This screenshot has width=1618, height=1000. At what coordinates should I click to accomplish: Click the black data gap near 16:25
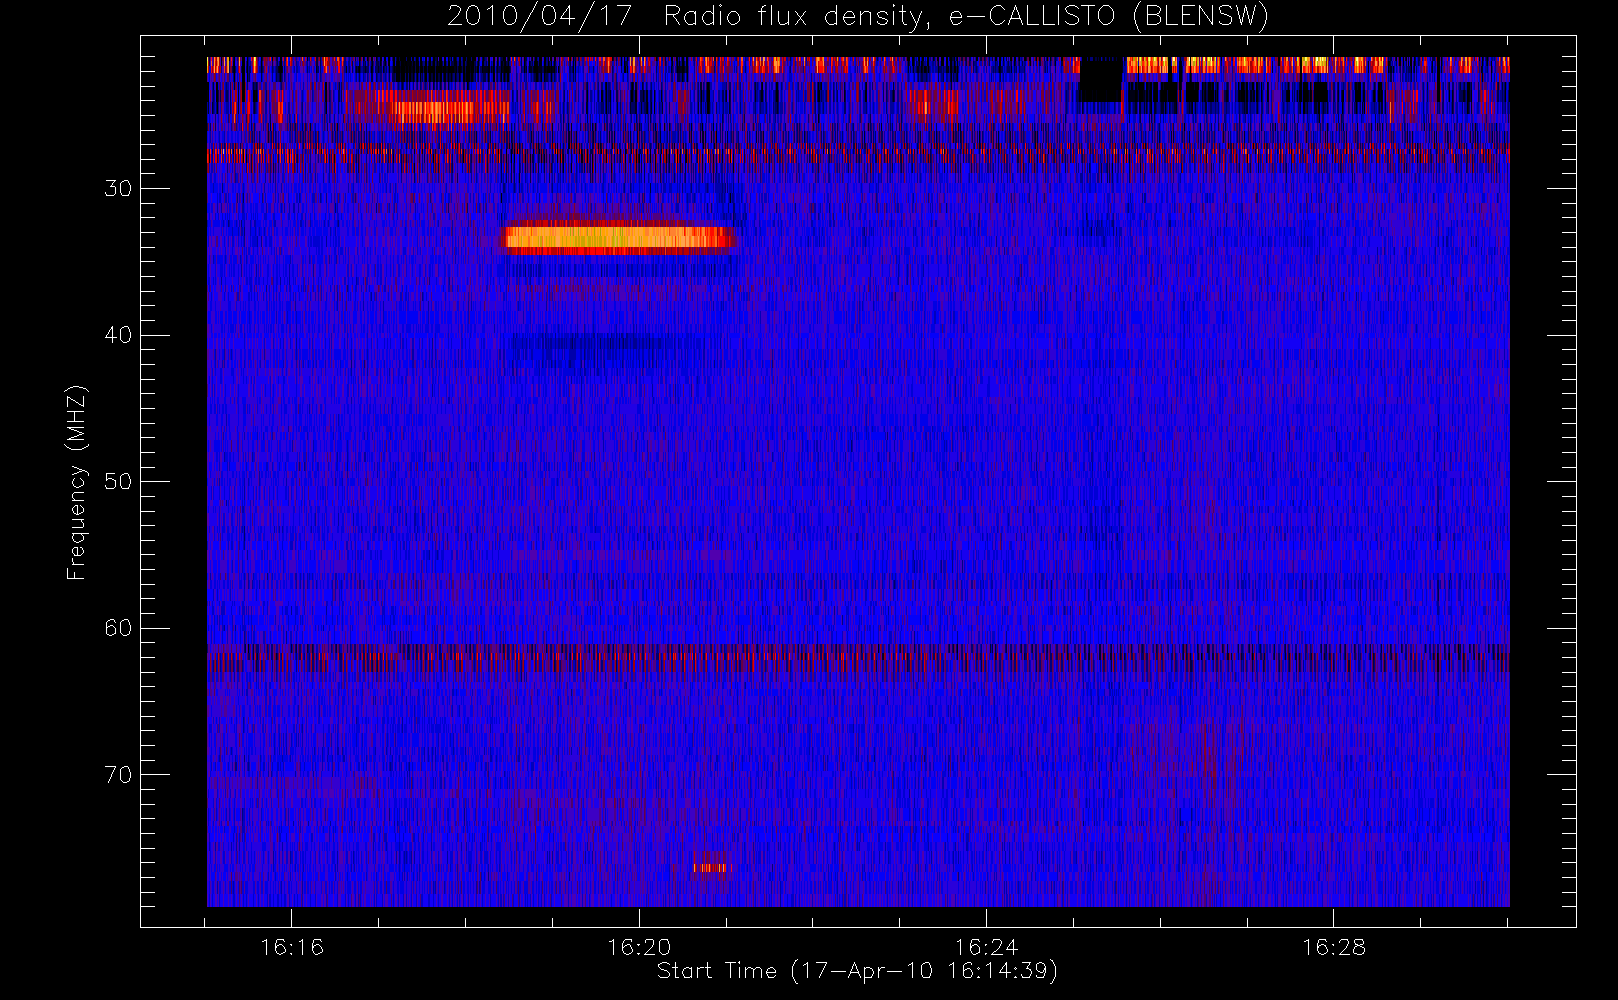pos(1101,80)
